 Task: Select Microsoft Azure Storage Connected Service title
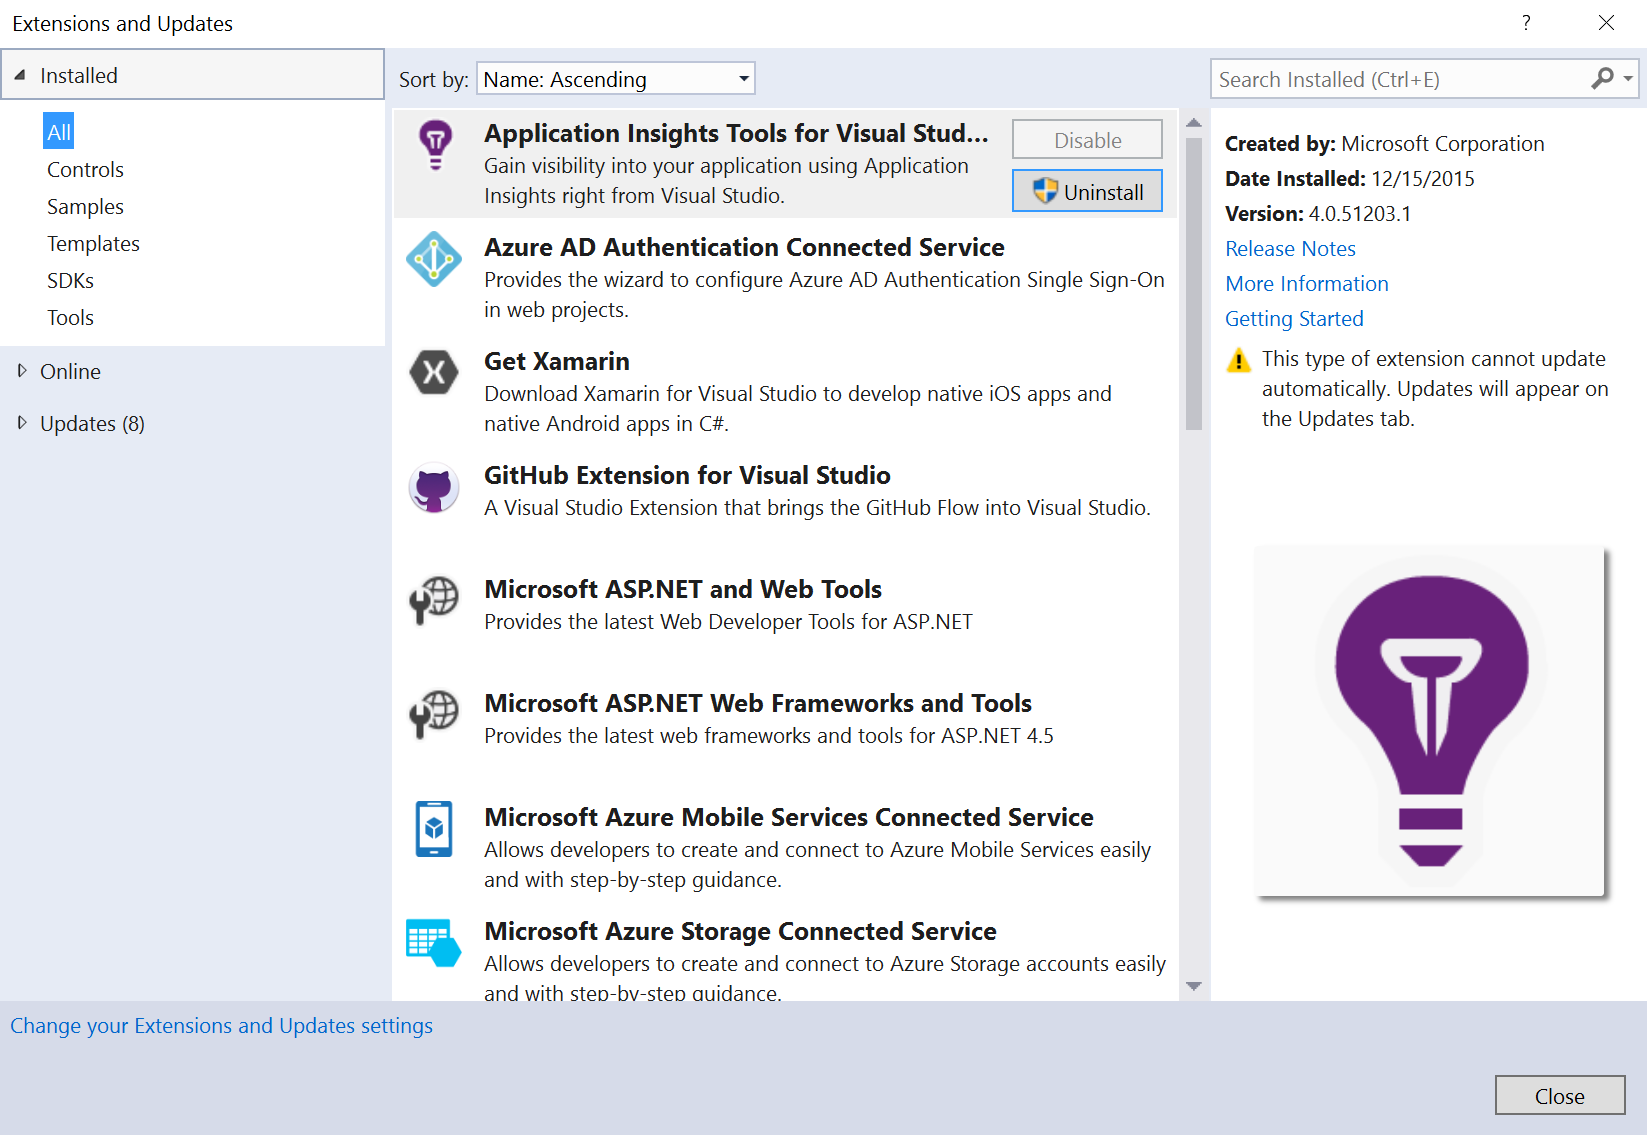tap(740, 931)
